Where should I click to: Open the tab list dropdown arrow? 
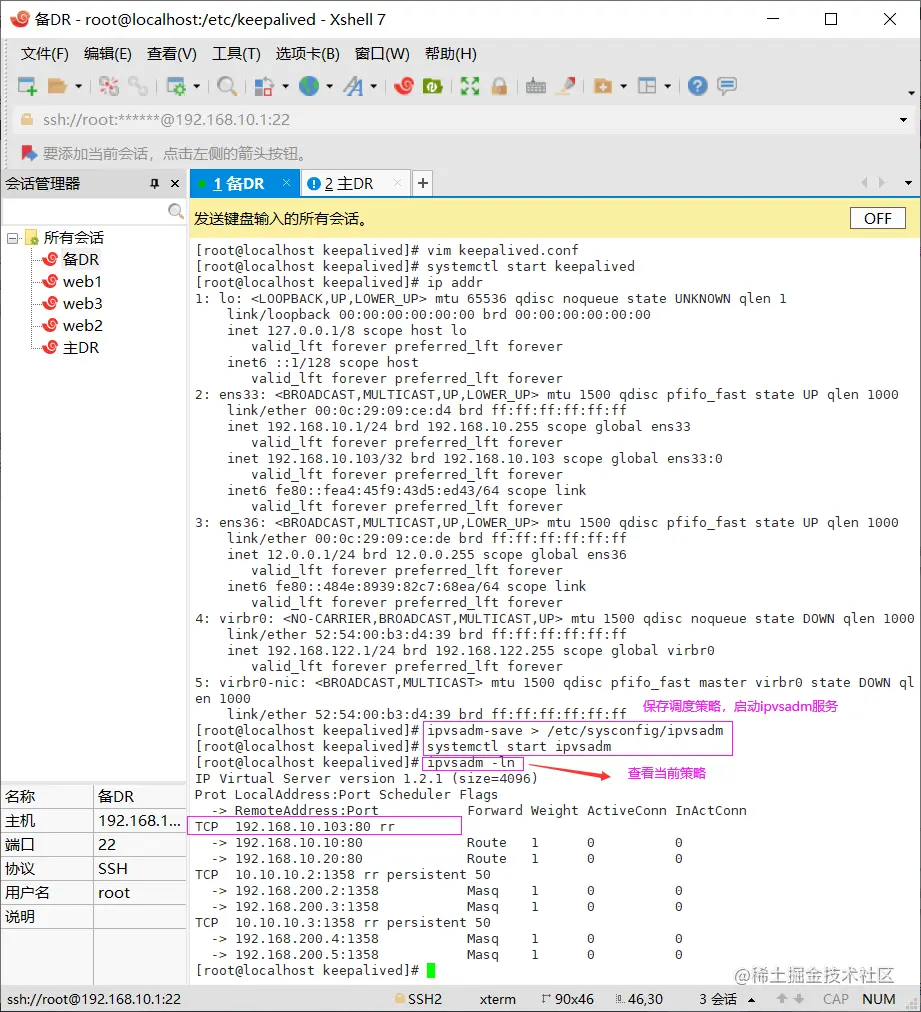click(x=908, y=183)
